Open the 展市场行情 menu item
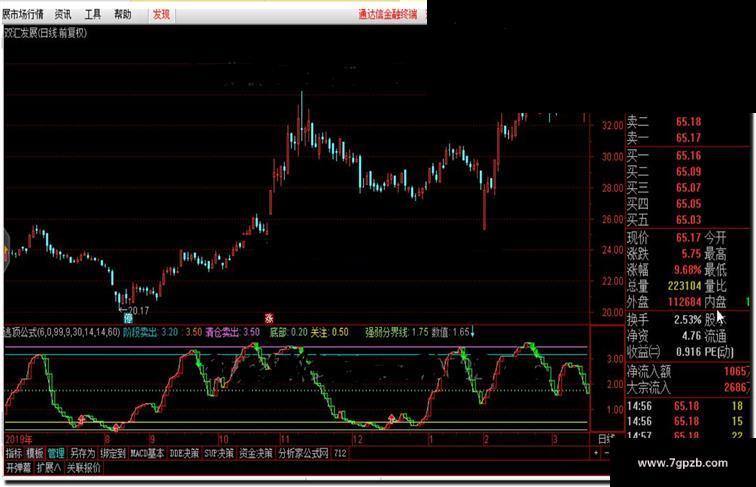This screenshot has width=756, height=487. [23, 14]
